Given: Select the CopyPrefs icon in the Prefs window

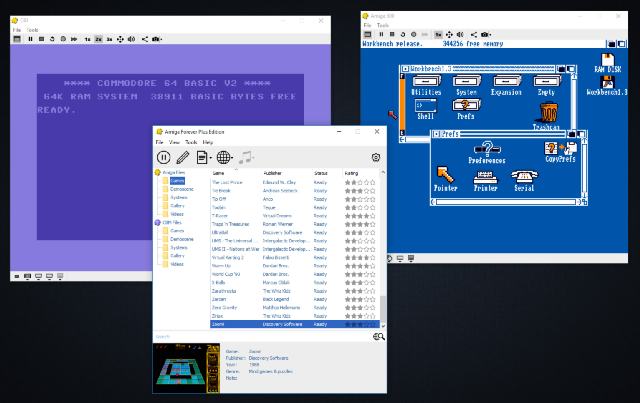Looking at the screenshot, I should click(560, 152).
